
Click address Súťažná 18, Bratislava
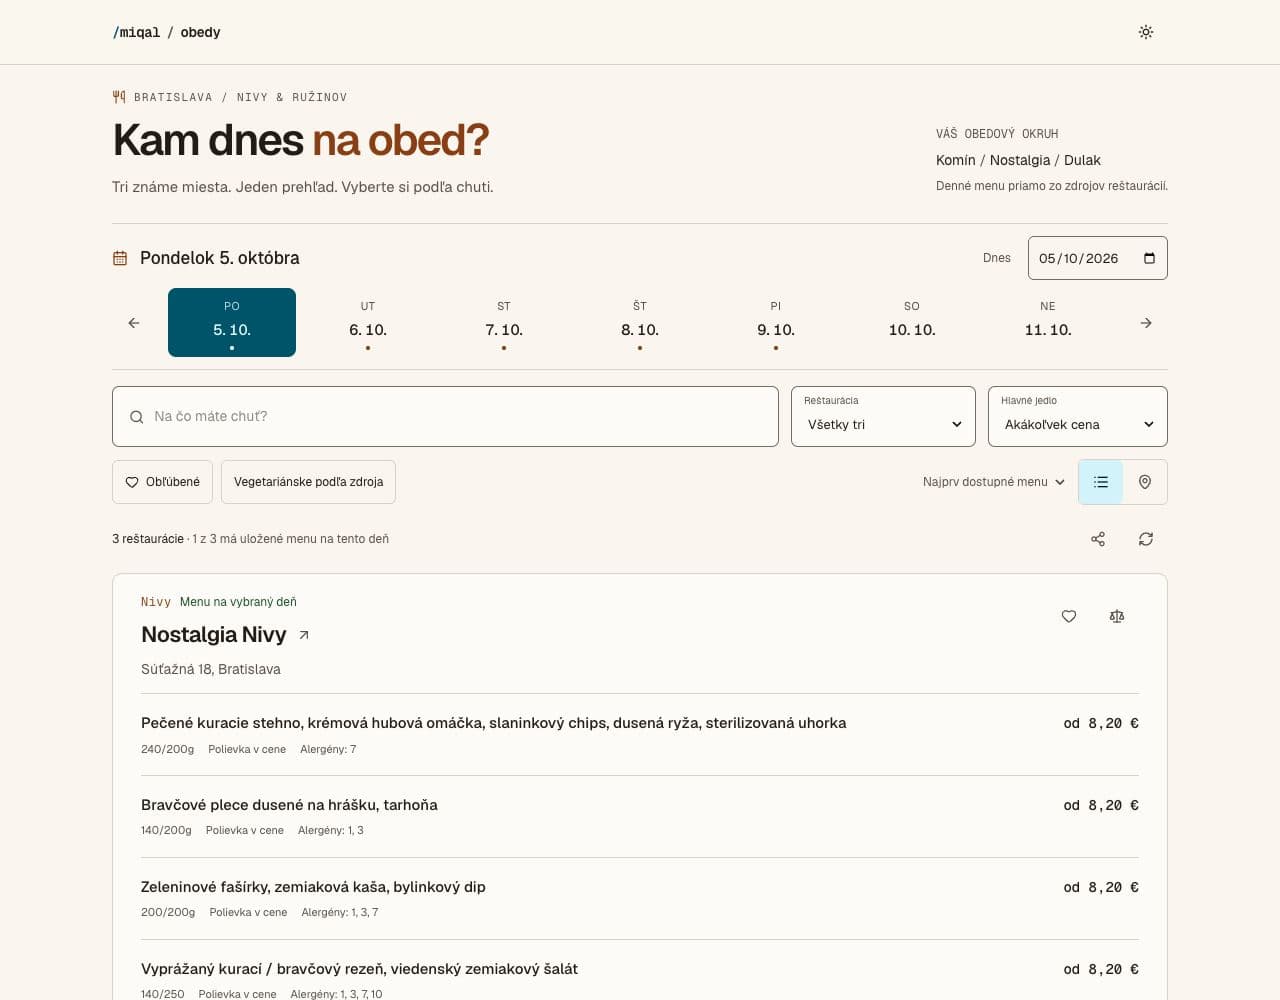click(x=211, y=669)
